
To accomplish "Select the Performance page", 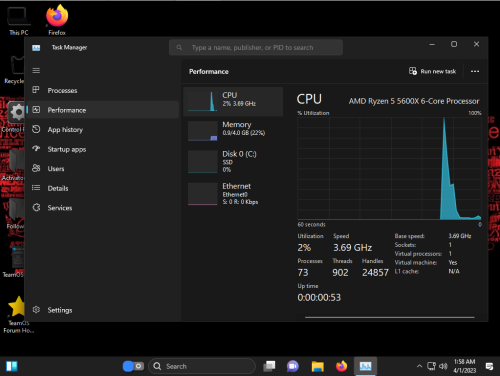I will coord(103,110).
